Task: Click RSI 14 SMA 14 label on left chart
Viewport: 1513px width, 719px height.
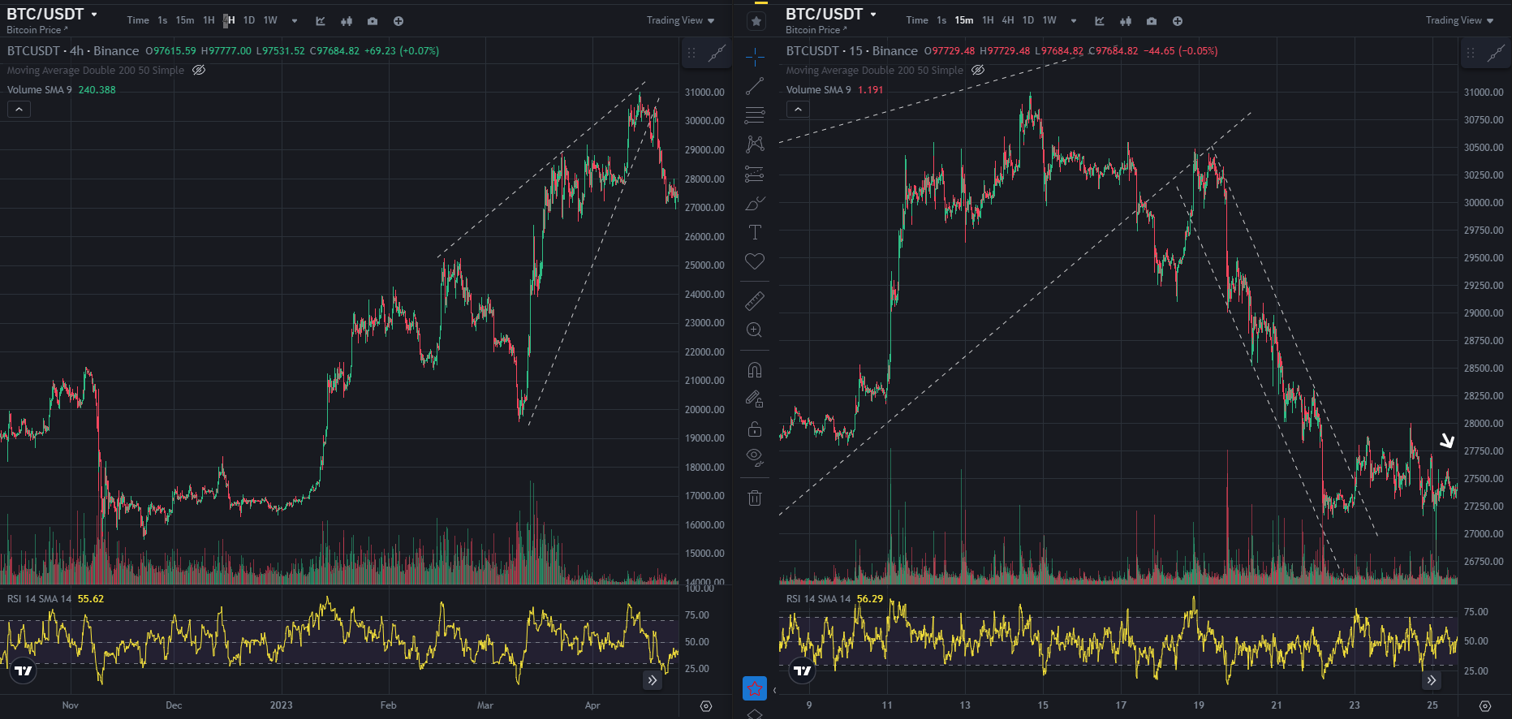Action: click(39, 598)
